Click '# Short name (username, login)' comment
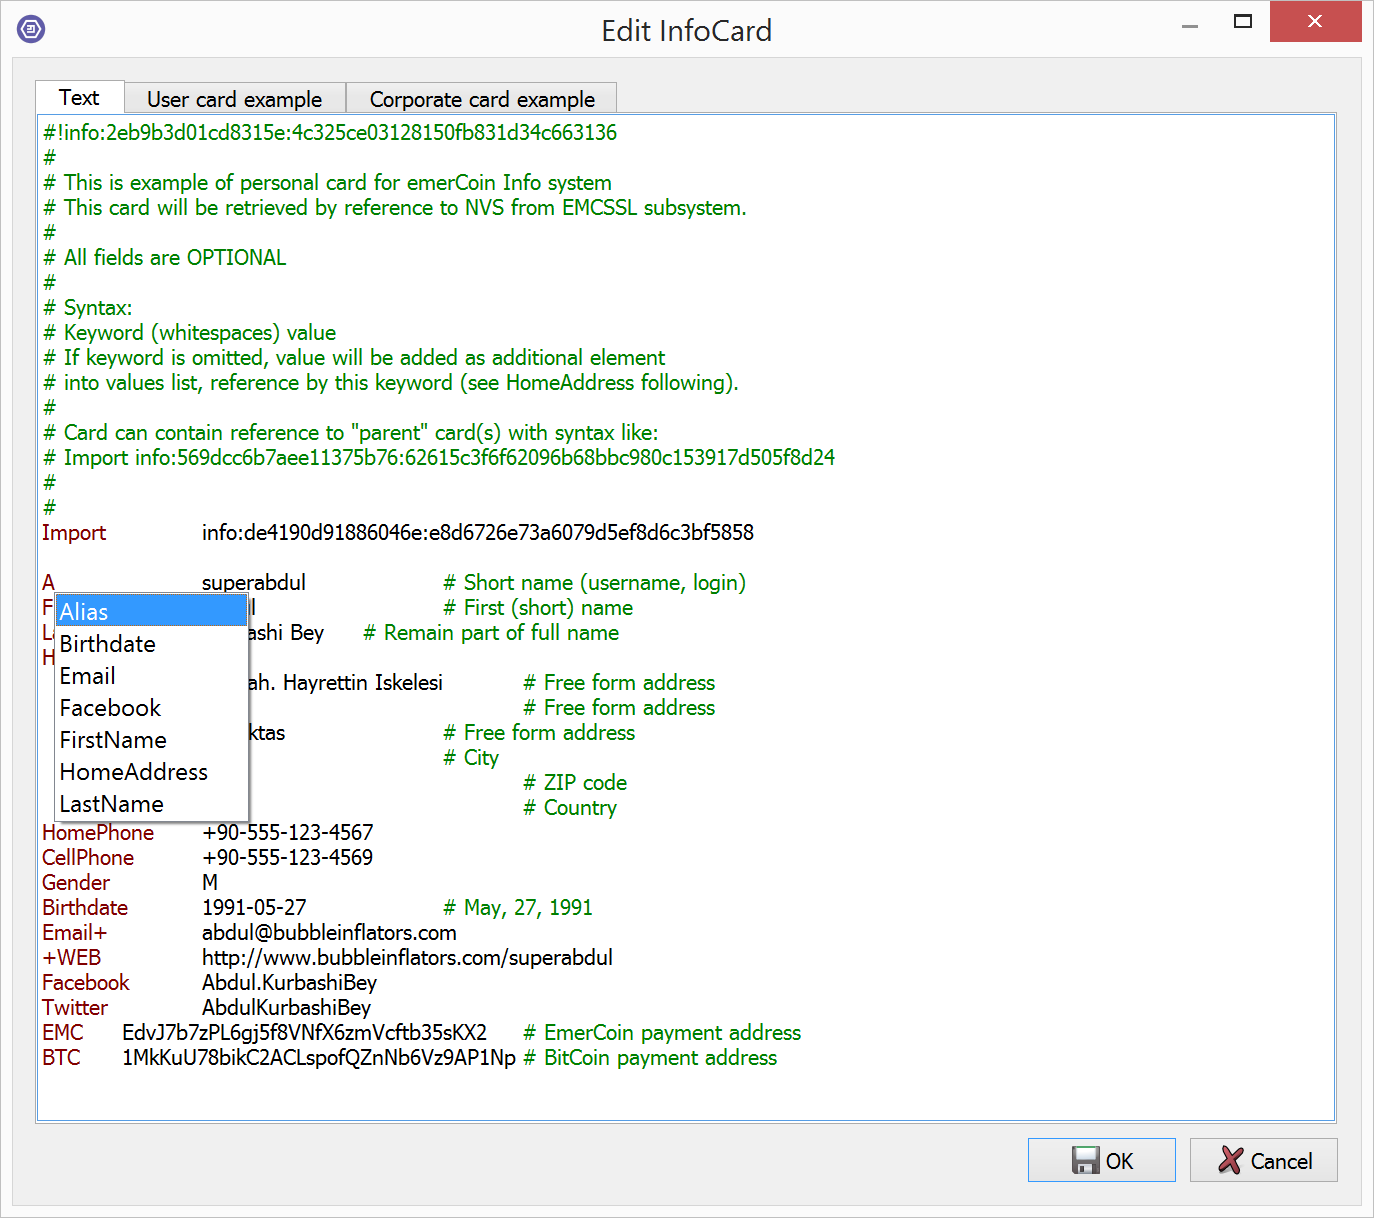This screenshot has width=1374, height=1218. tap(595, 582)
